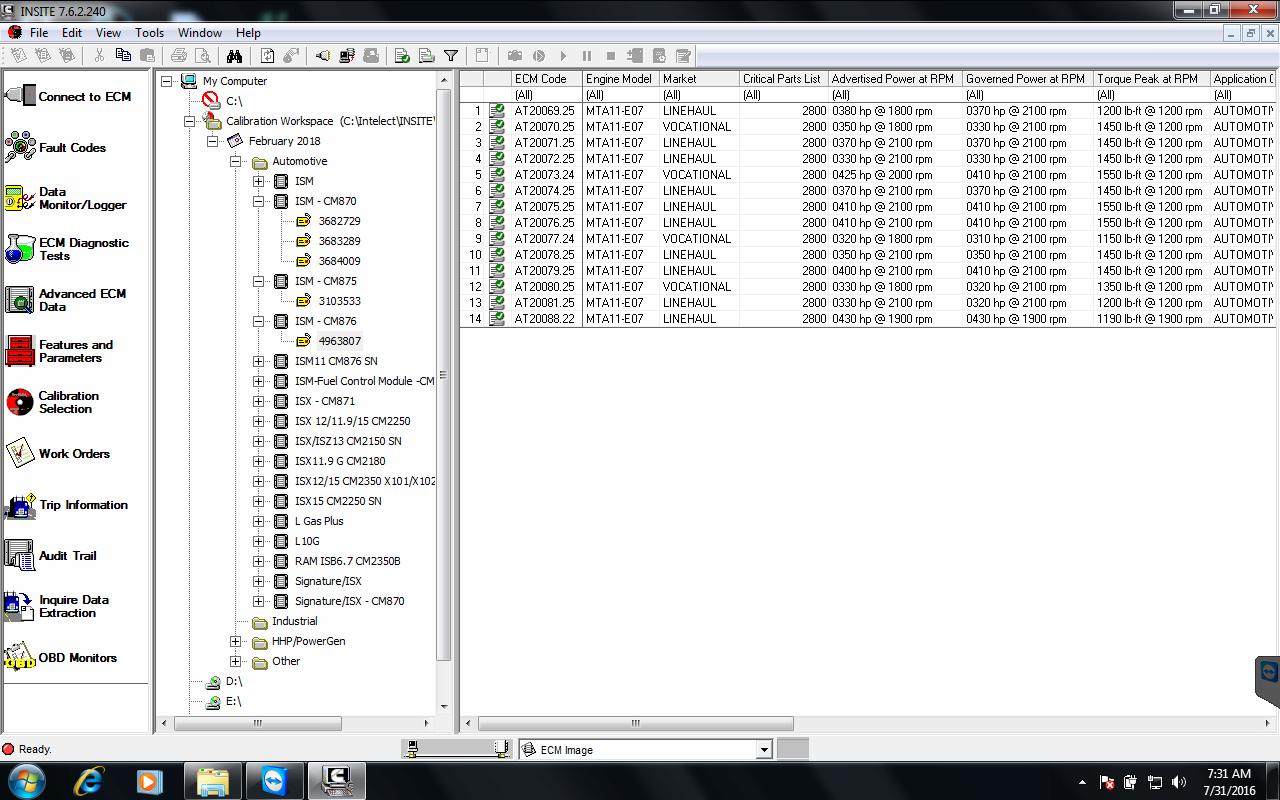Sort by Torque Peak at RPM header
Viewport: 1280px width, 800px height.
coord(1151,79)
